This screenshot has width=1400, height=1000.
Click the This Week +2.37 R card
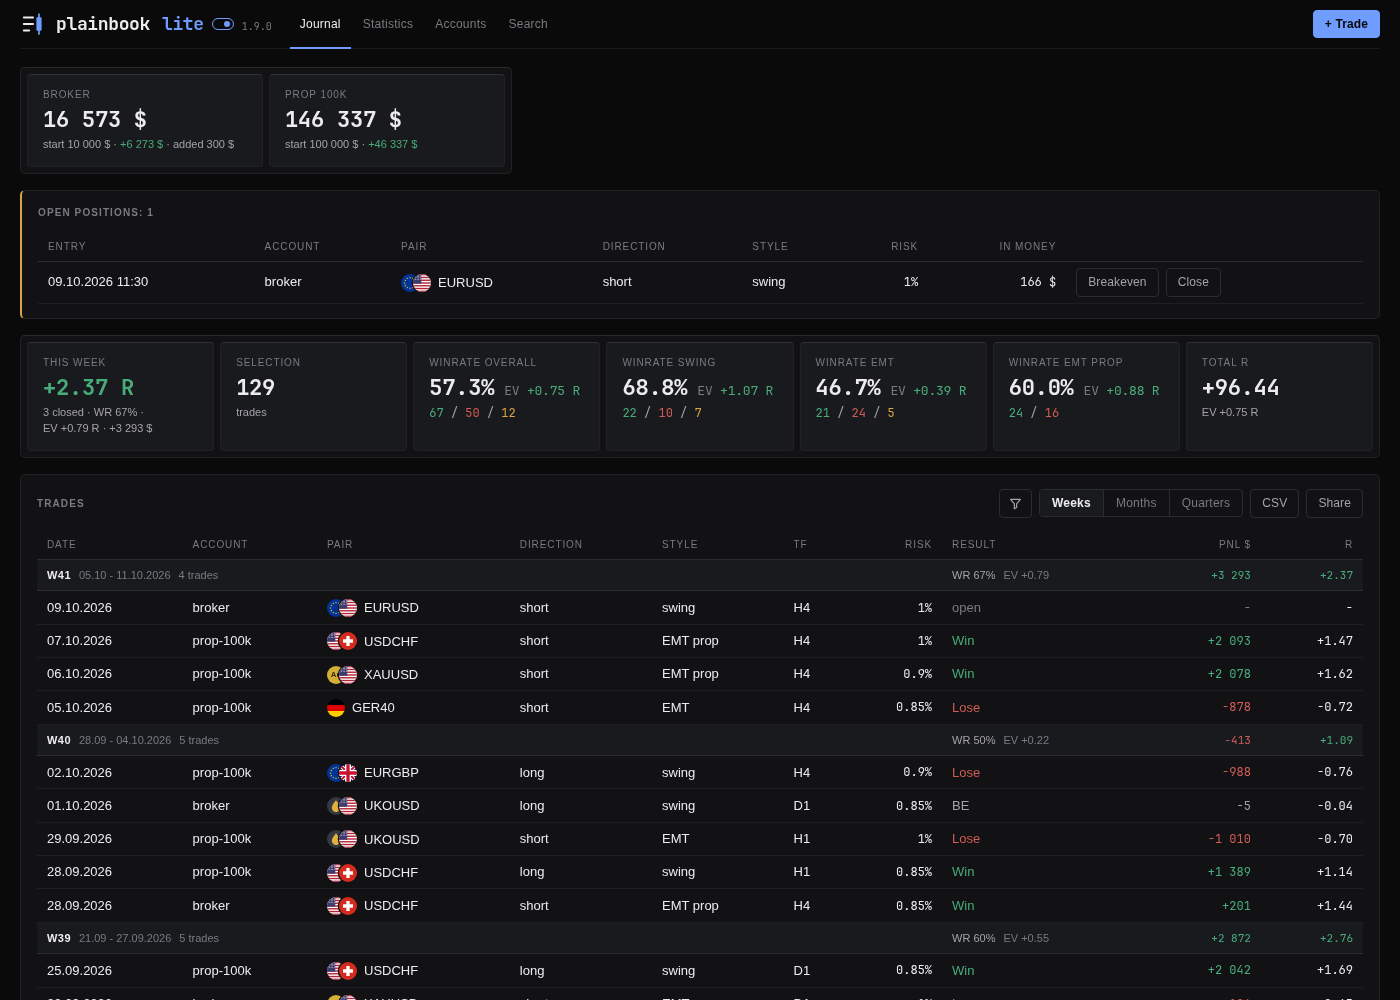coord(120,396)
